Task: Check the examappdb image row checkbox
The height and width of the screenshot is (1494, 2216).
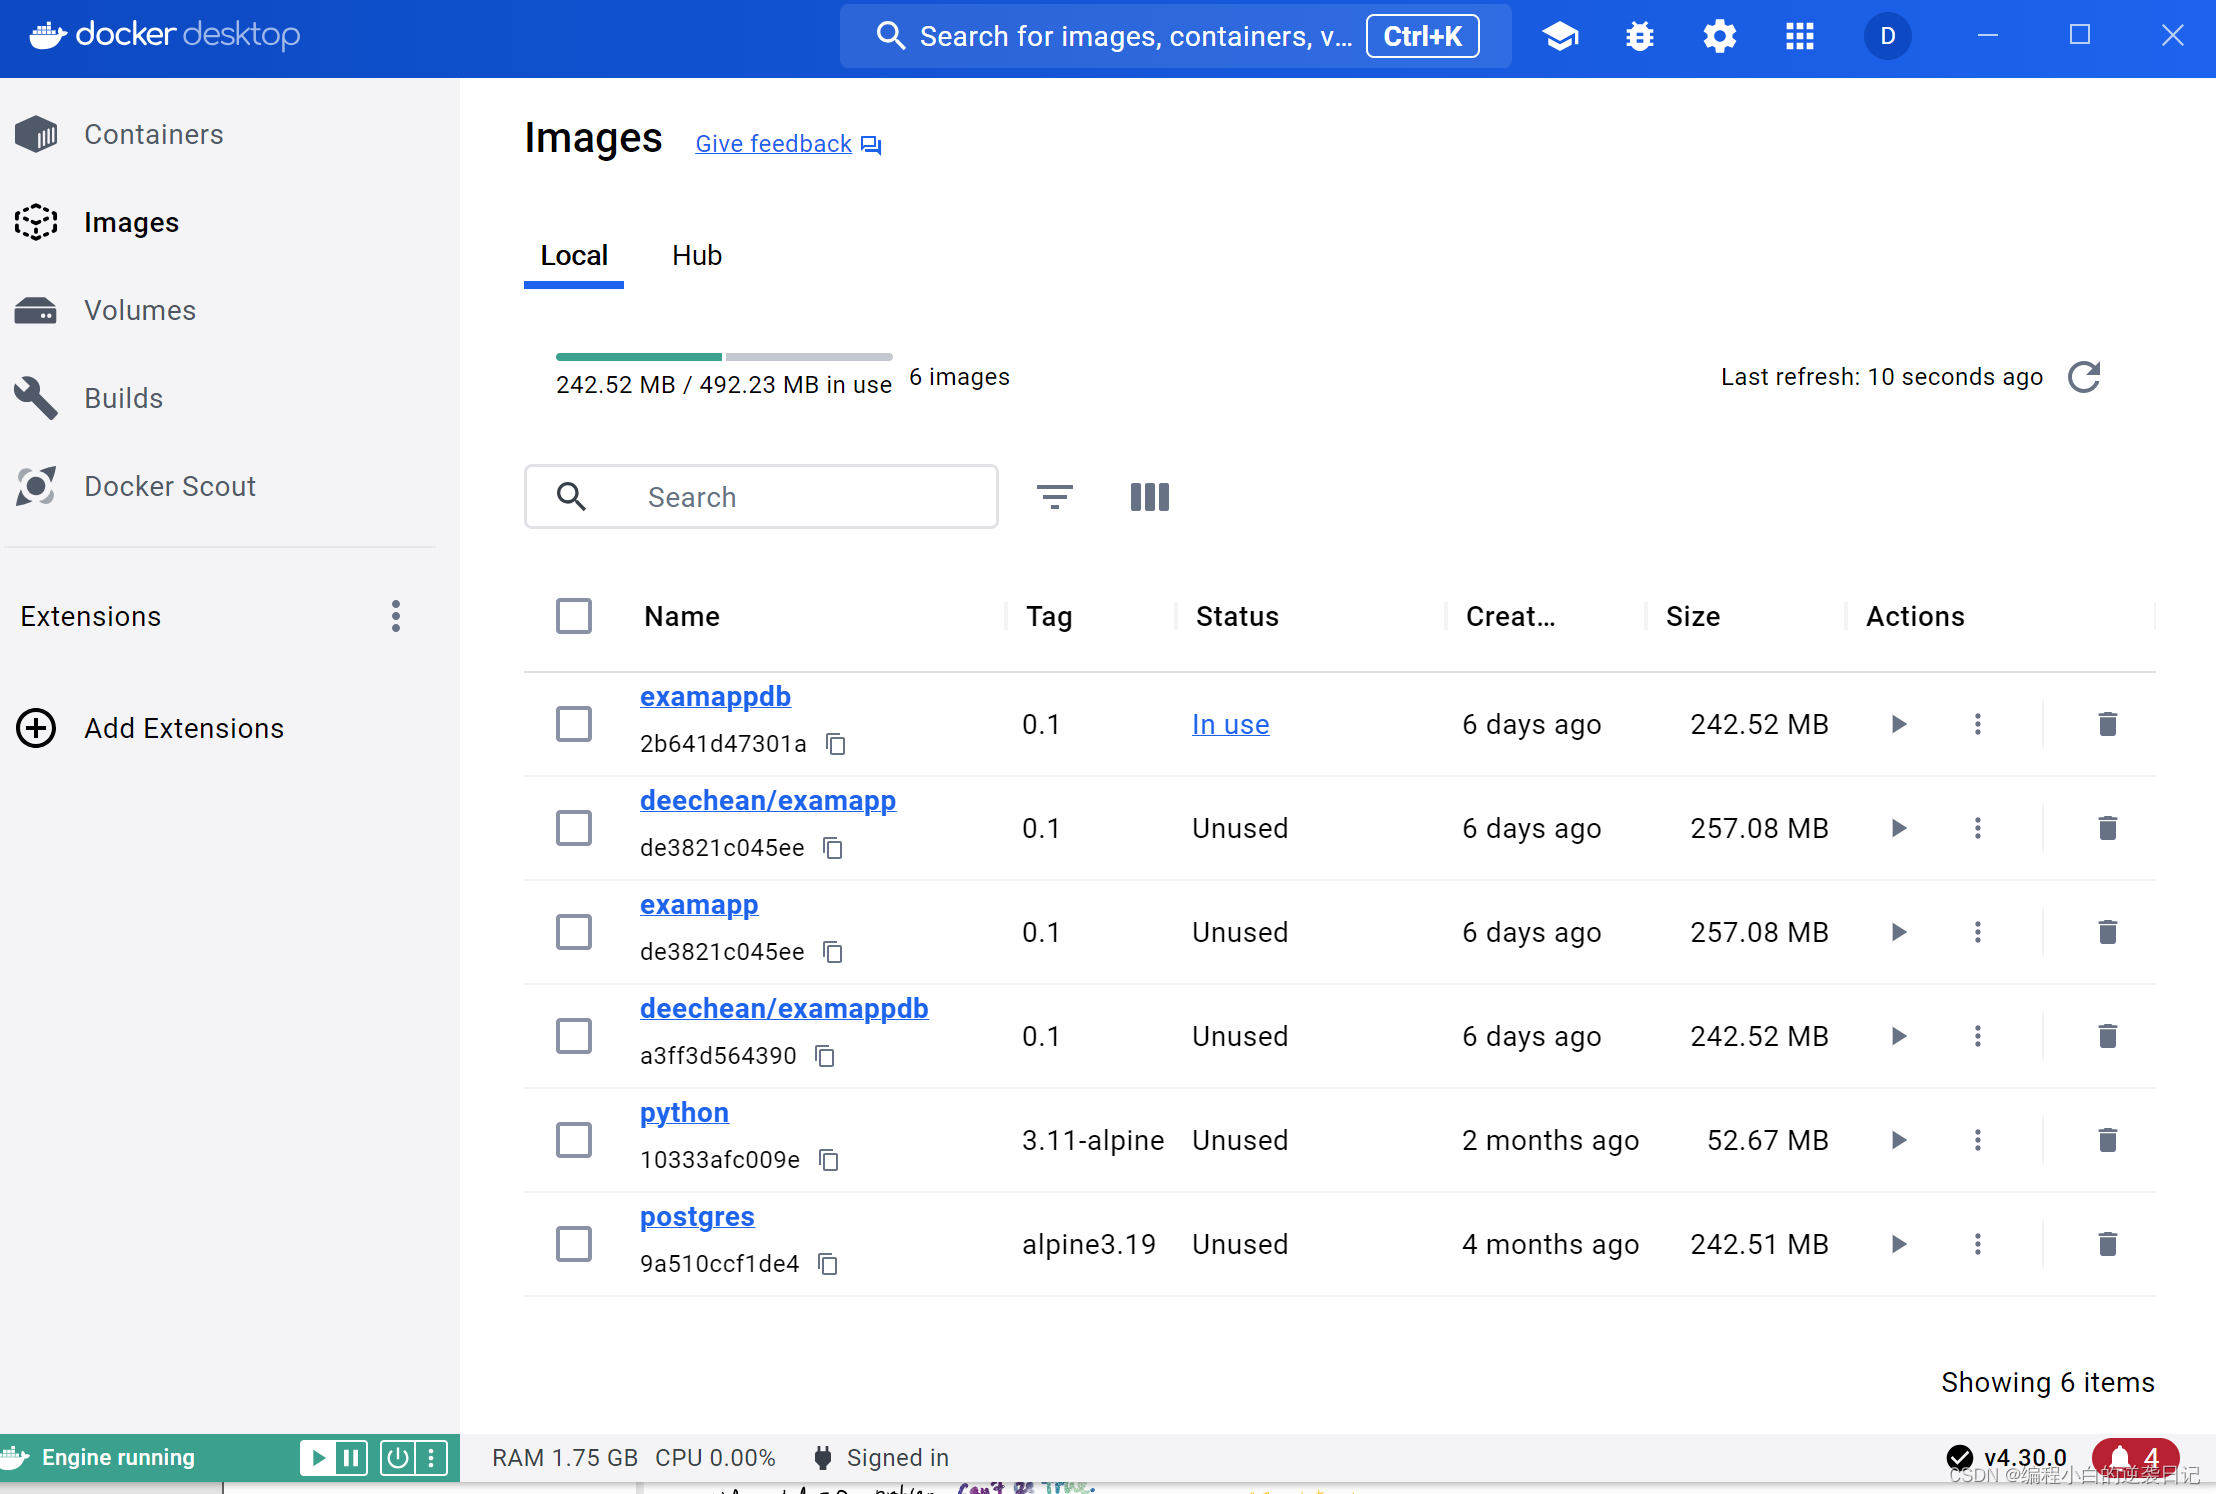Action: tap(574, 724)
